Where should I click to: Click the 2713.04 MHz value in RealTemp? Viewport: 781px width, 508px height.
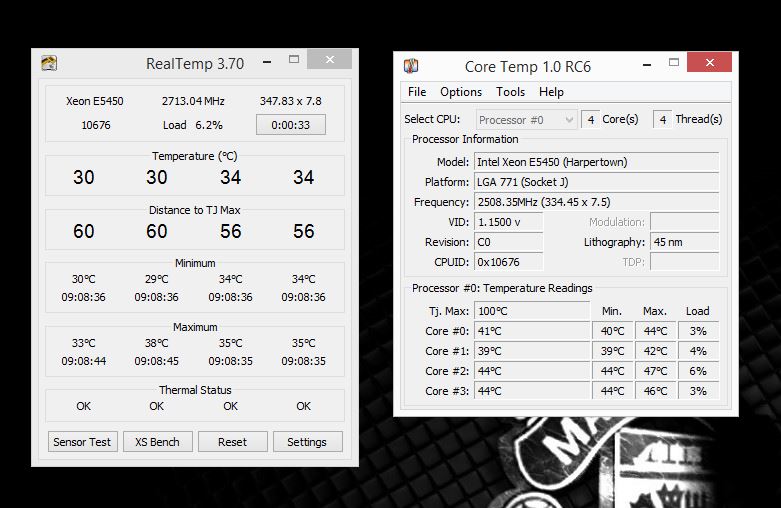(193, 101)
